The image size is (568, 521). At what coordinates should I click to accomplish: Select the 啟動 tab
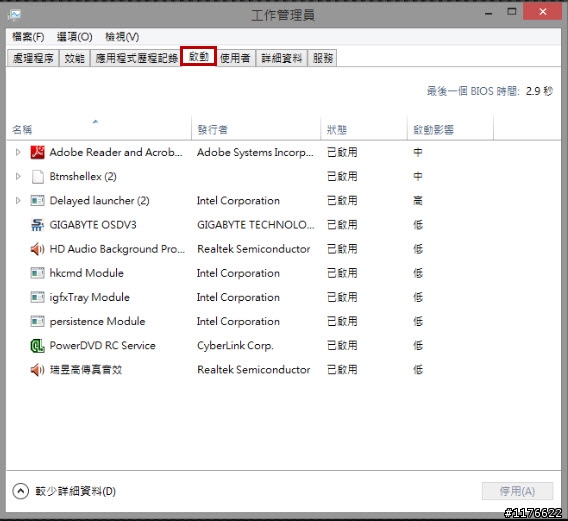199,57
